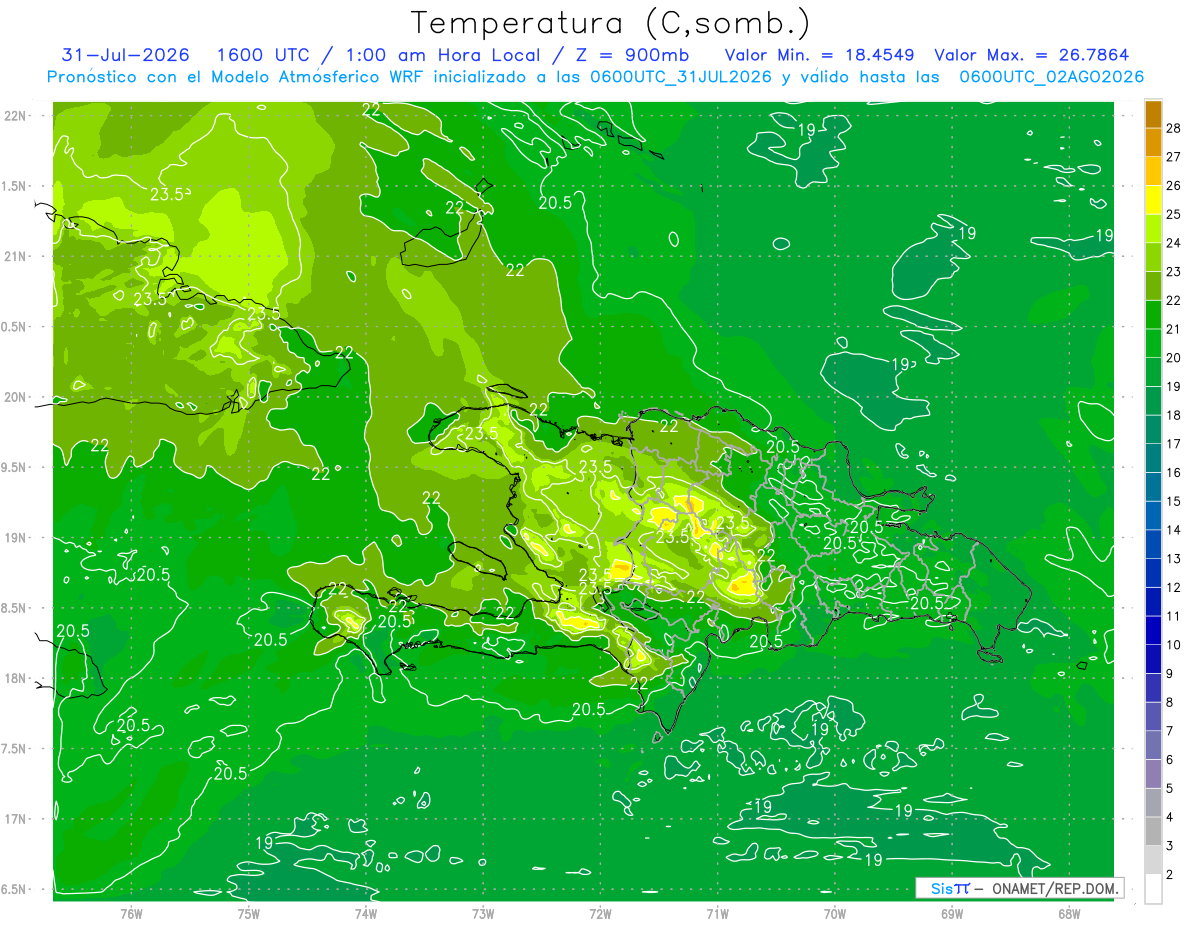Click colorbar label '9' on the legend
This screenshot has width=1200, height=927.
pos(1170,674)
